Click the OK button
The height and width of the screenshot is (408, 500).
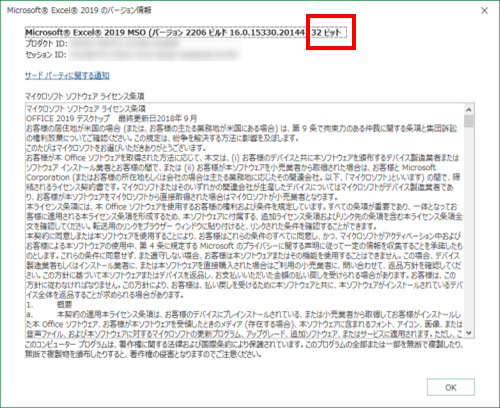451,387
